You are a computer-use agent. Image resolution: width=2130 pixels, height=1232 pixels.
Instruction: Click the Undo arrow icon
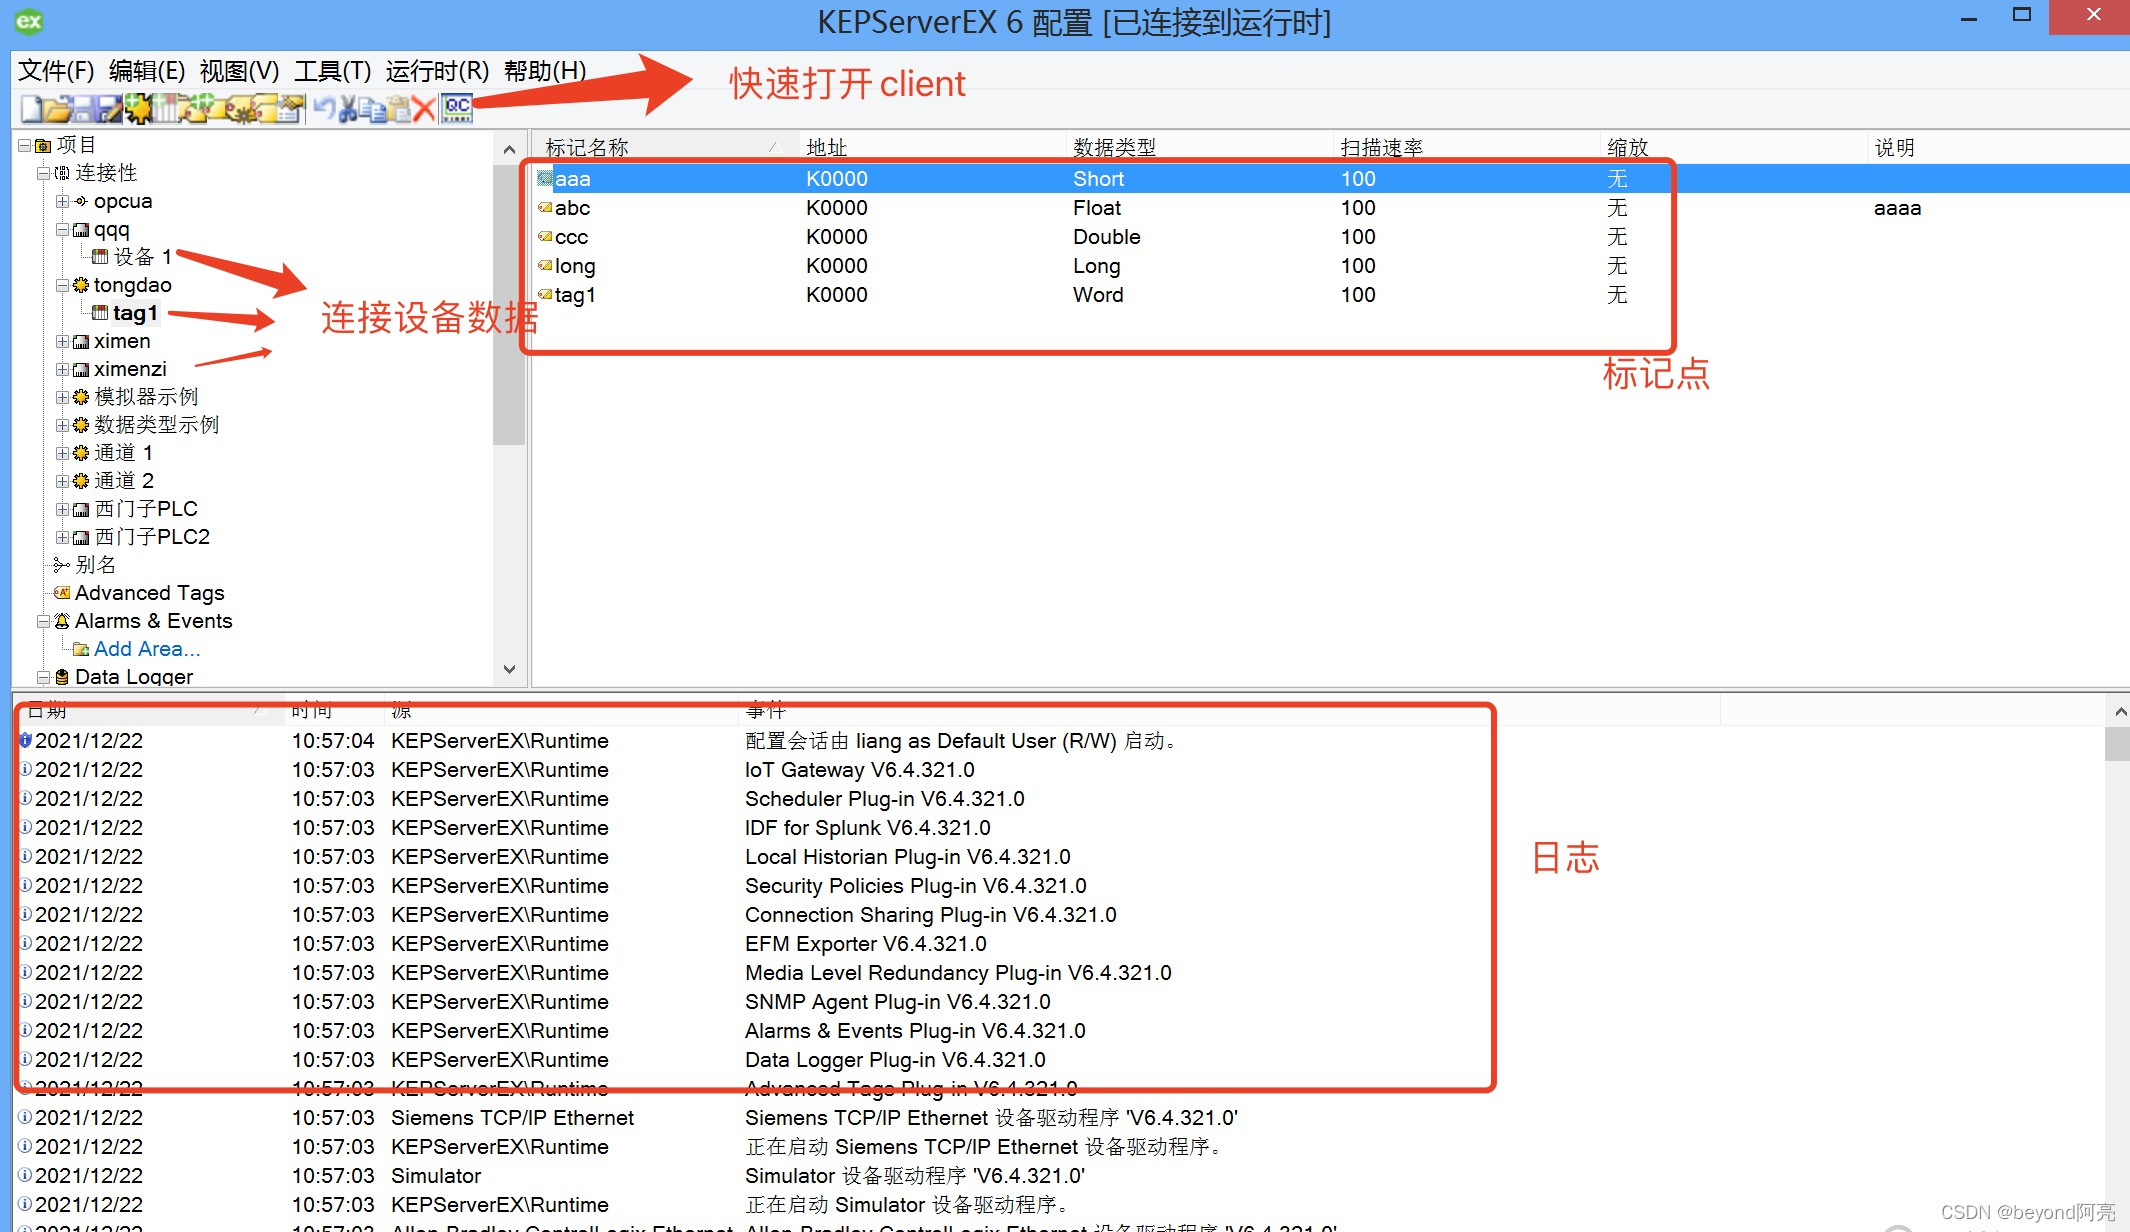click(x=324, y=108)
